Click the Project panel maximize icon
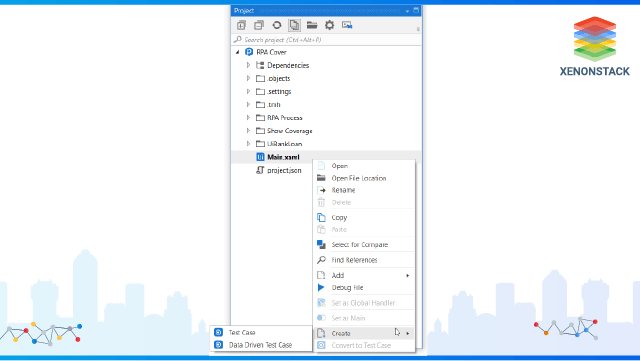Viewport: 640px width, 361px height. (x=416, y=10)
